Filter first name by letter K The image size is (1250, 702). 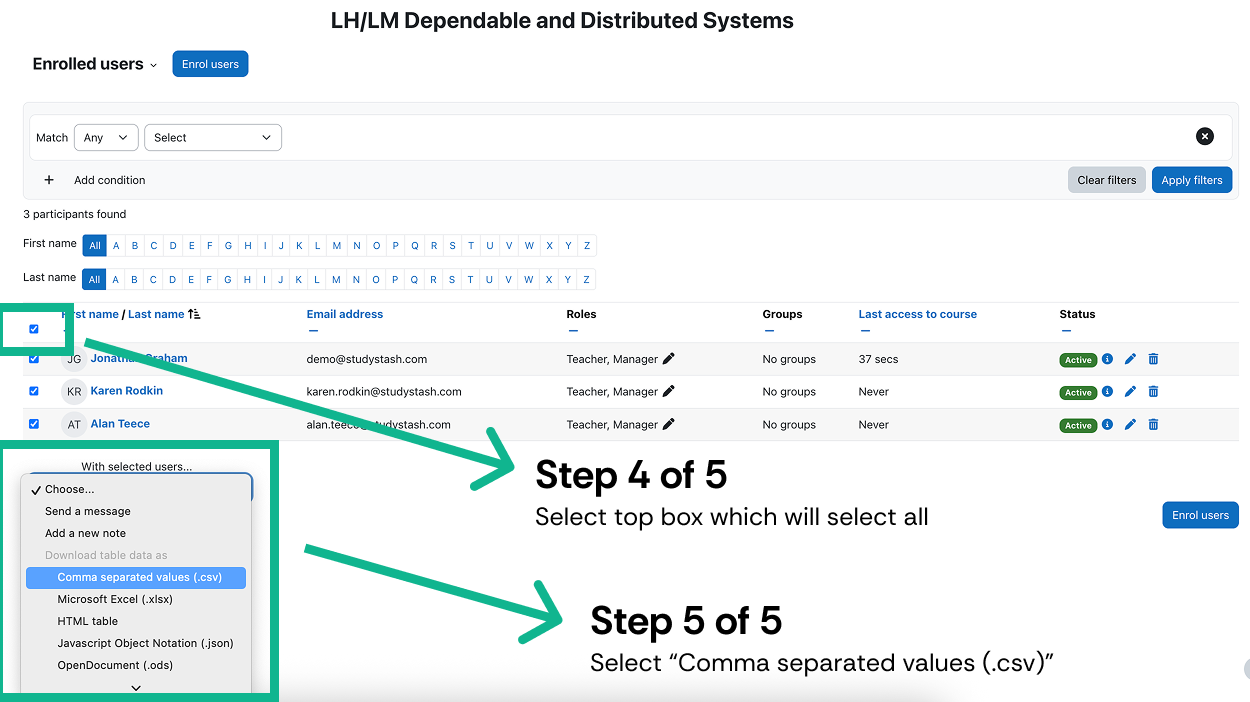299,246
